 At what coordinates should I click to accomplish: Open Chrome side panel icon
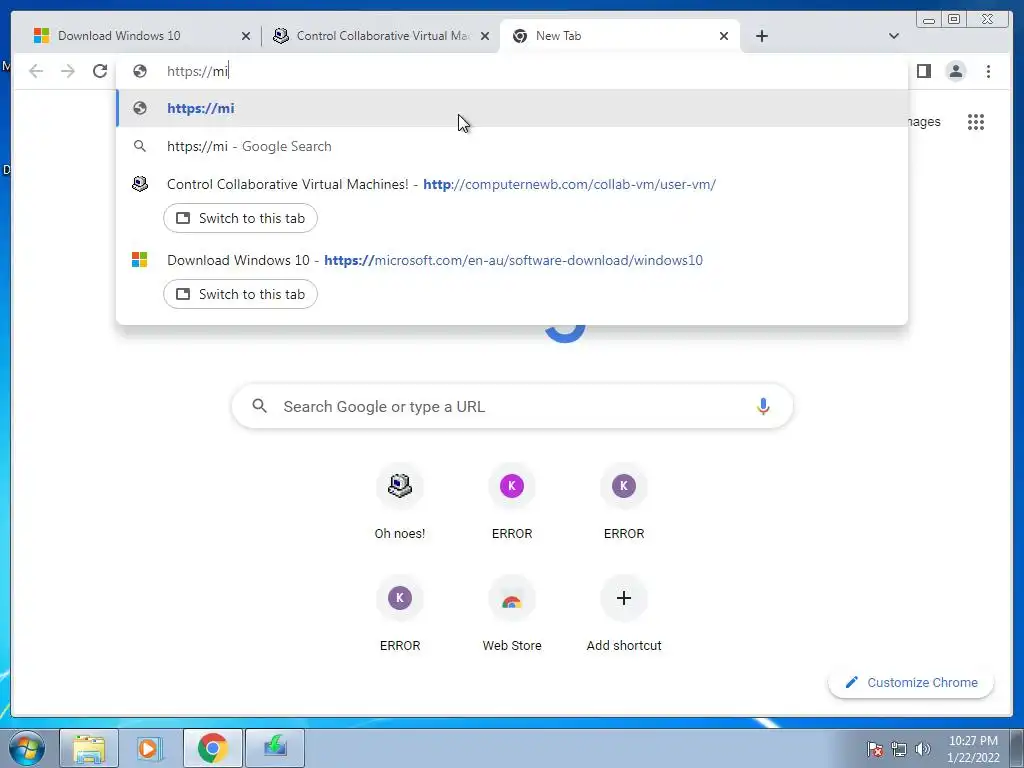923,71
